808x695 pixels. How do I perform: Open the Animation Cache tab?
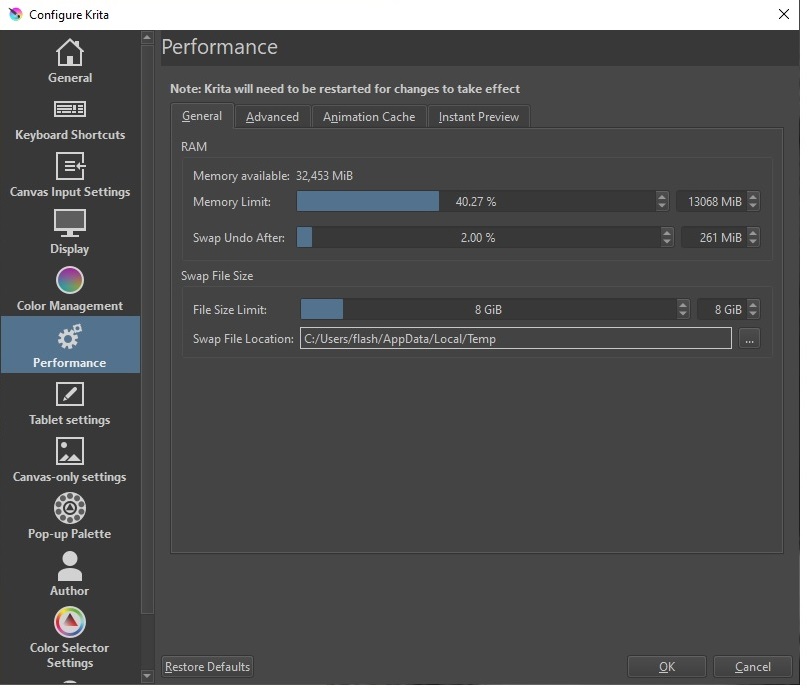369,117
